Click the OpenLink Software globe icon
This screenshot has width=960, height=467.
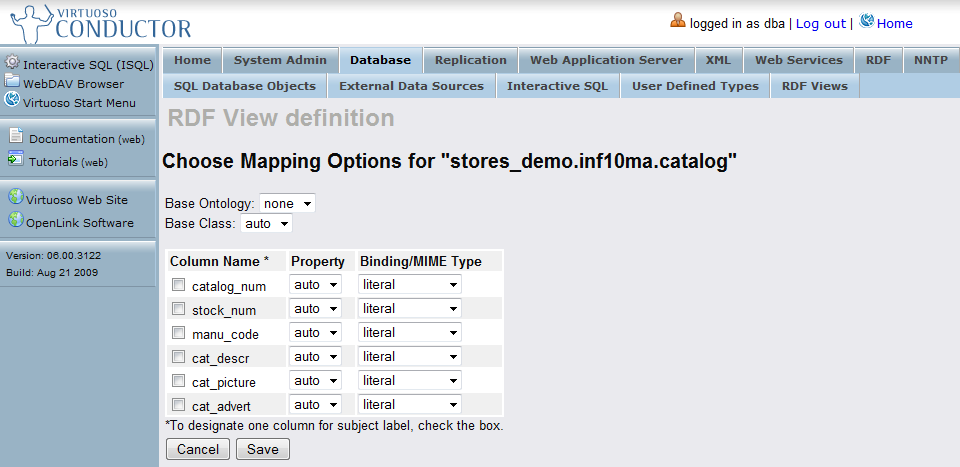(15, 220)
